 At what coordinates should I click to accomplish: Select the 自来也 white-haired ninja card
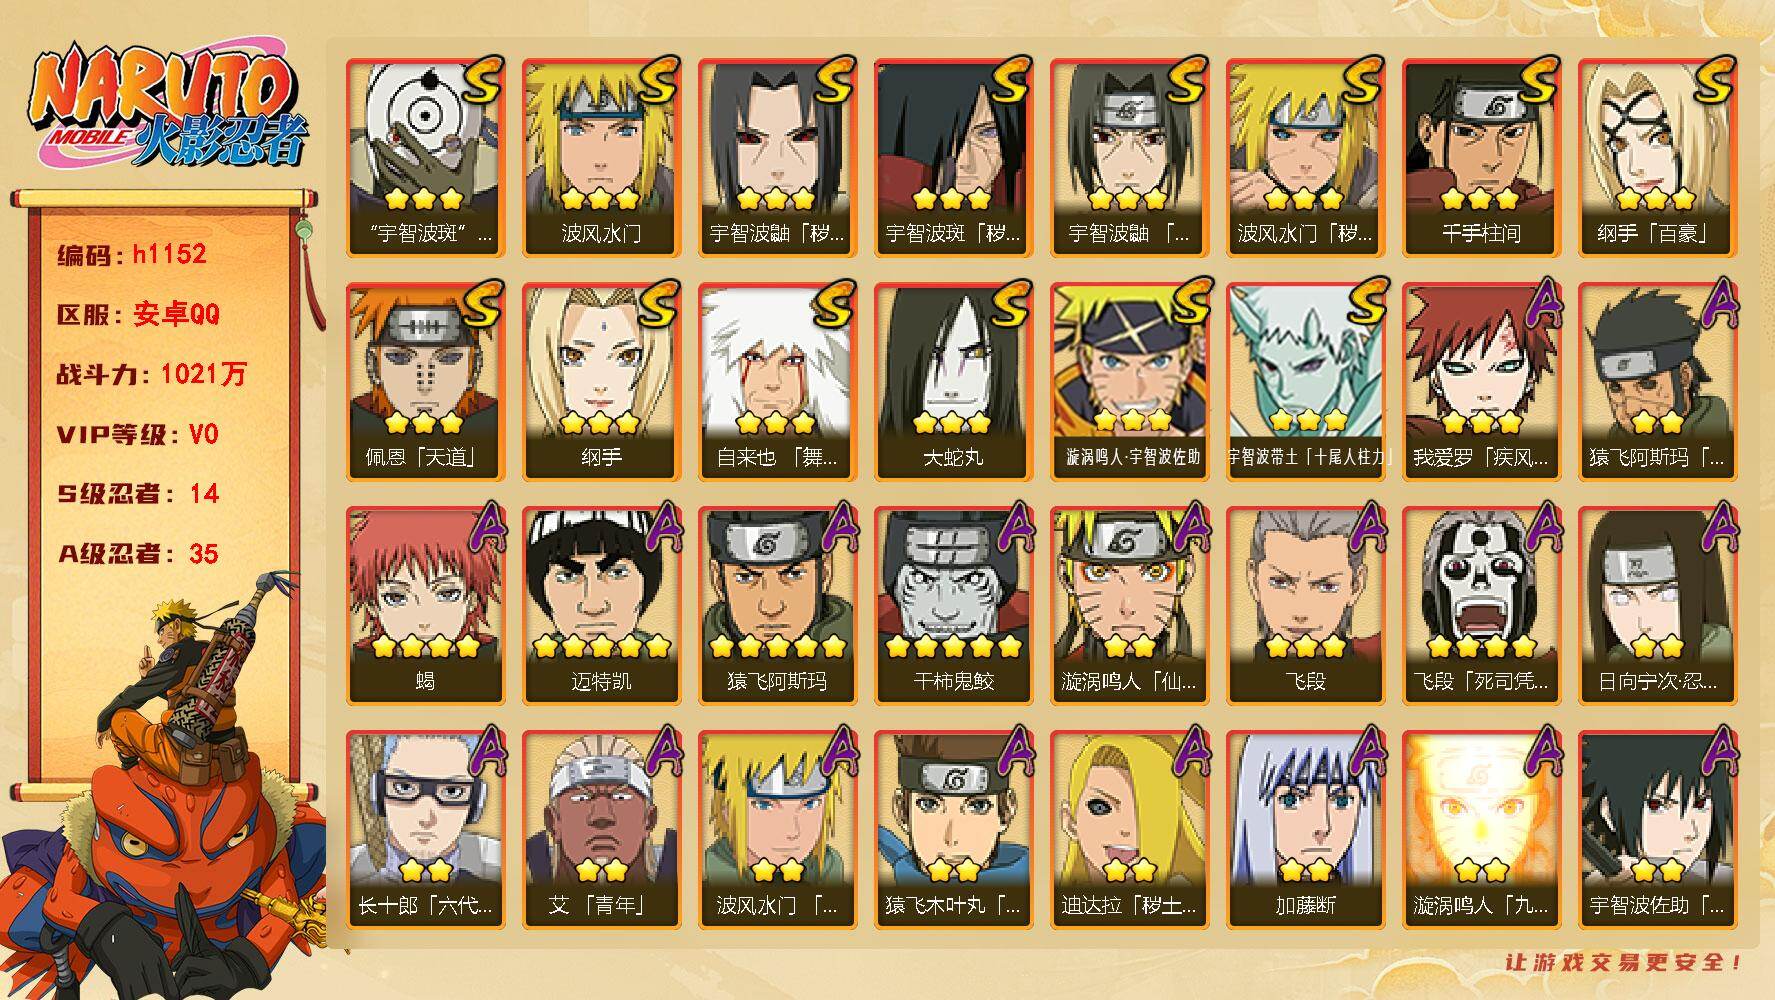(x=777, y=382)
